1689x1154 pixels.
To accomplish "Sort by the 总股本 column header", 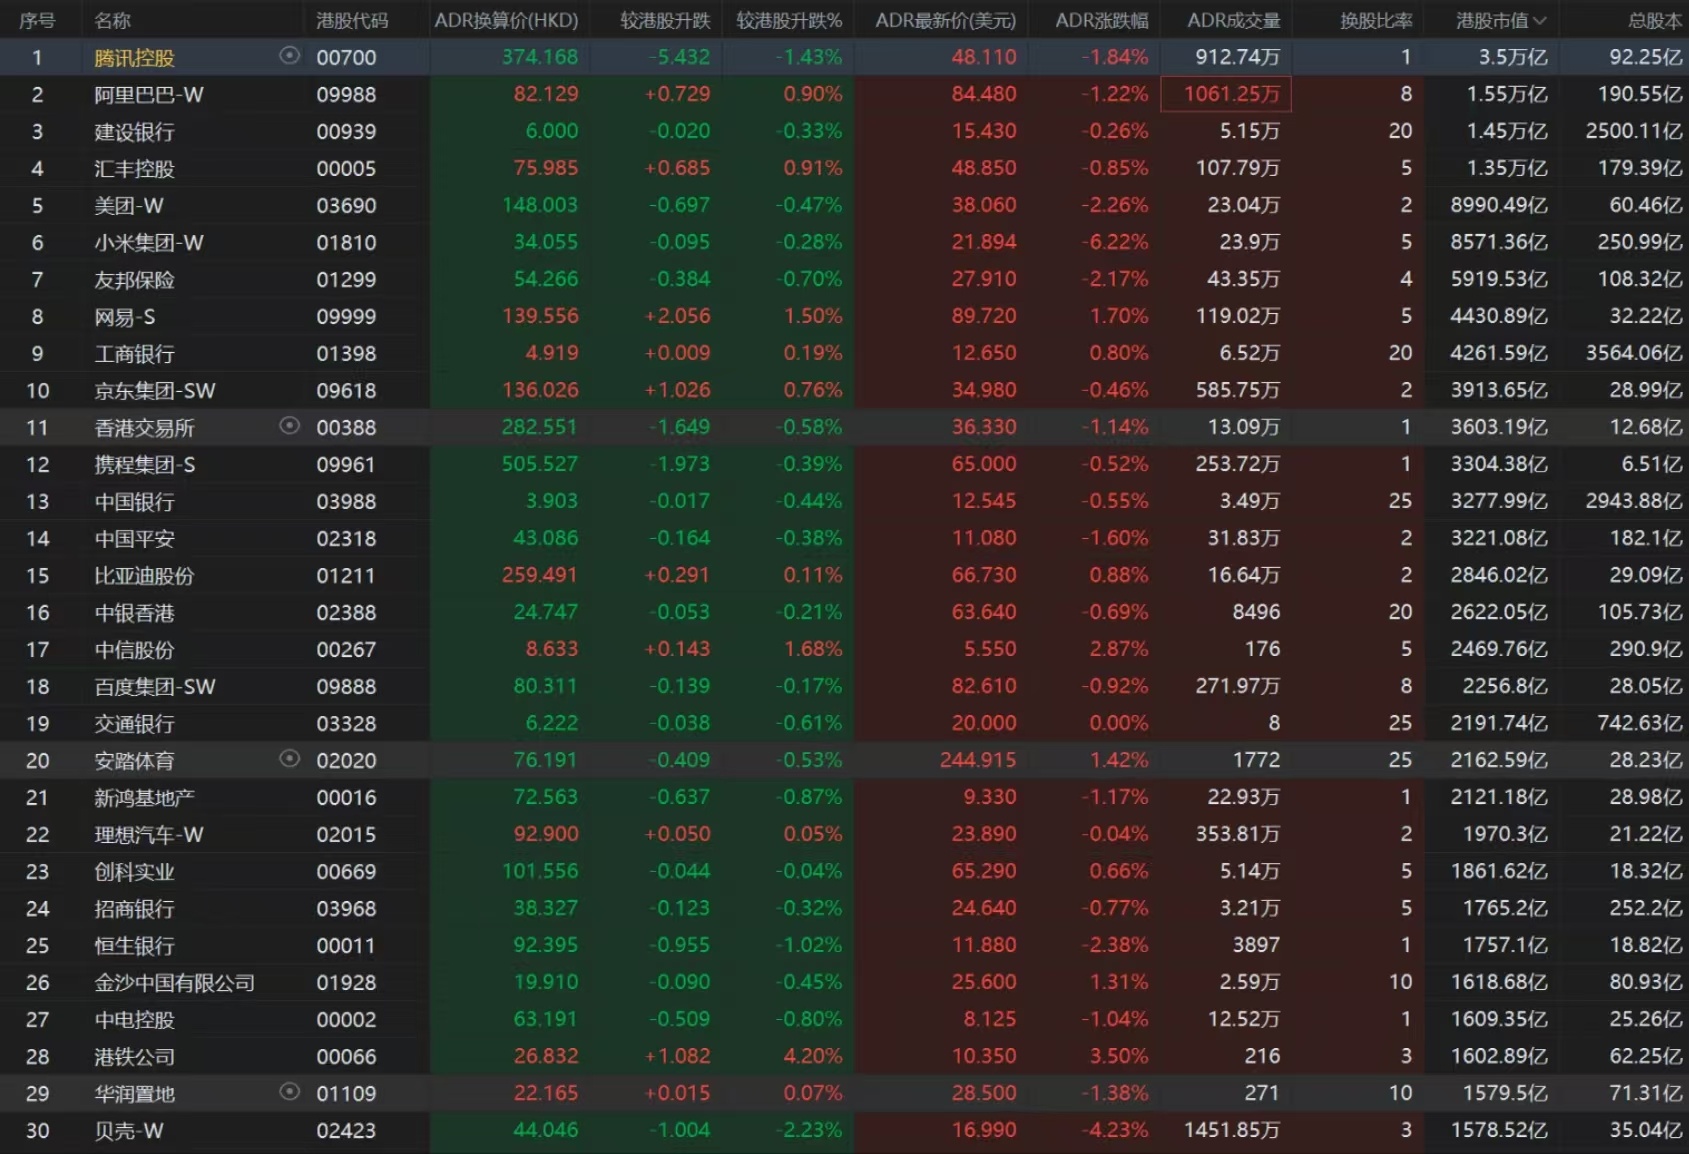I will point(1655,20).
